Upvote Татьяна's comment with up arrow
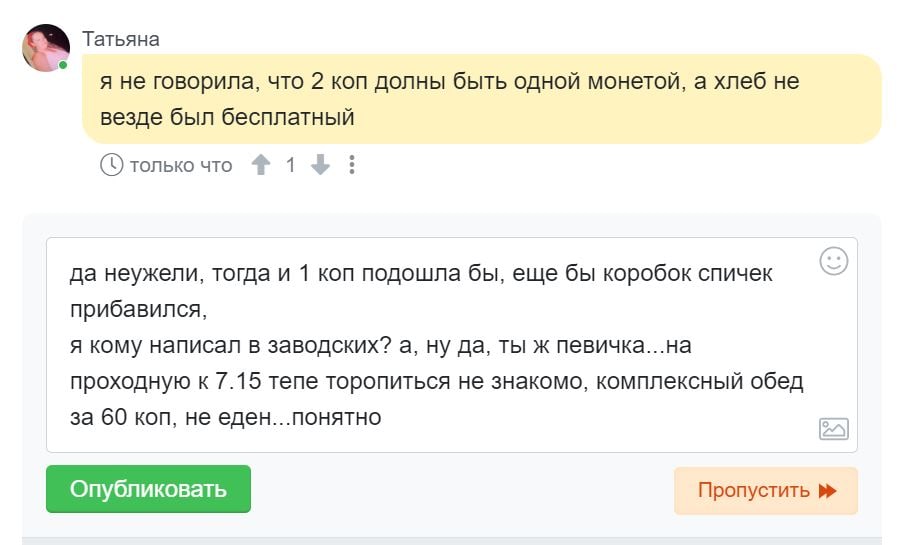The width and height of the screenshot is (898, 545). point(261,165)
